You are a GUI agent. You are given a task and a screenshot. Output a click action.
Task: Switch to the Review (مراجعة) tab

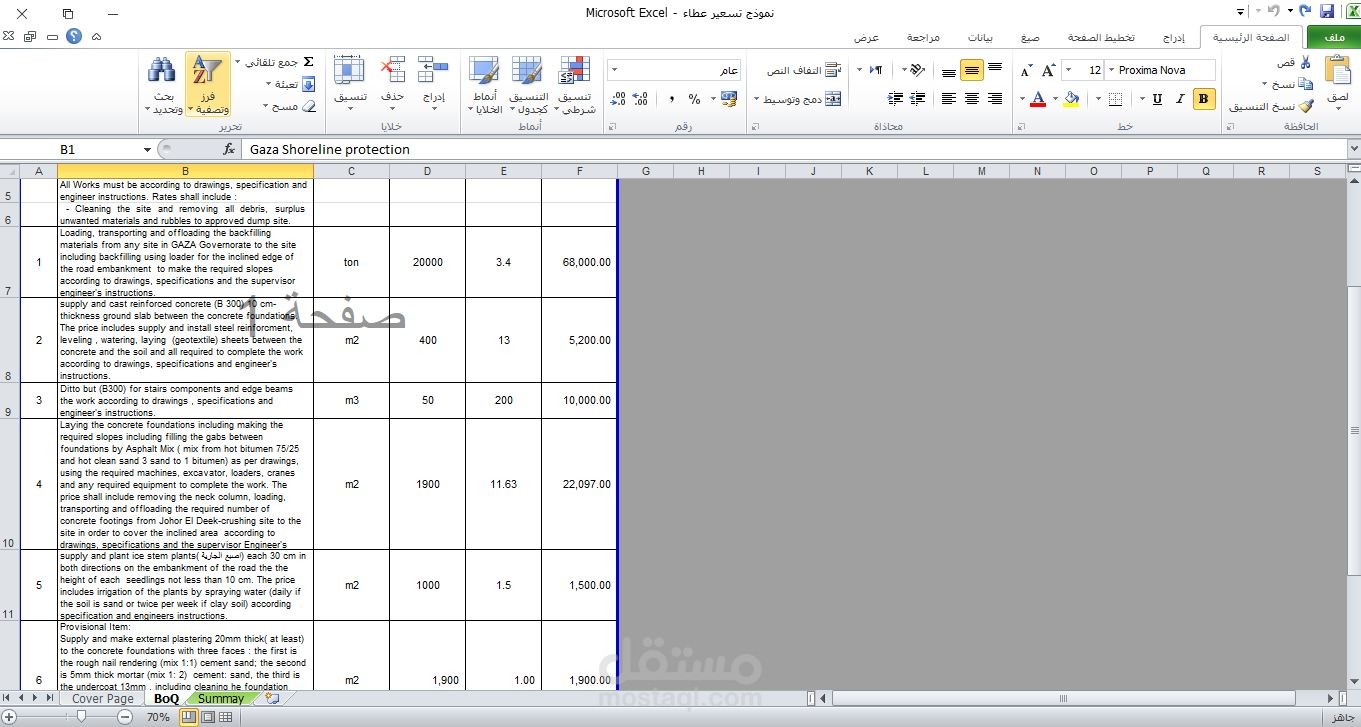(923, 37)
